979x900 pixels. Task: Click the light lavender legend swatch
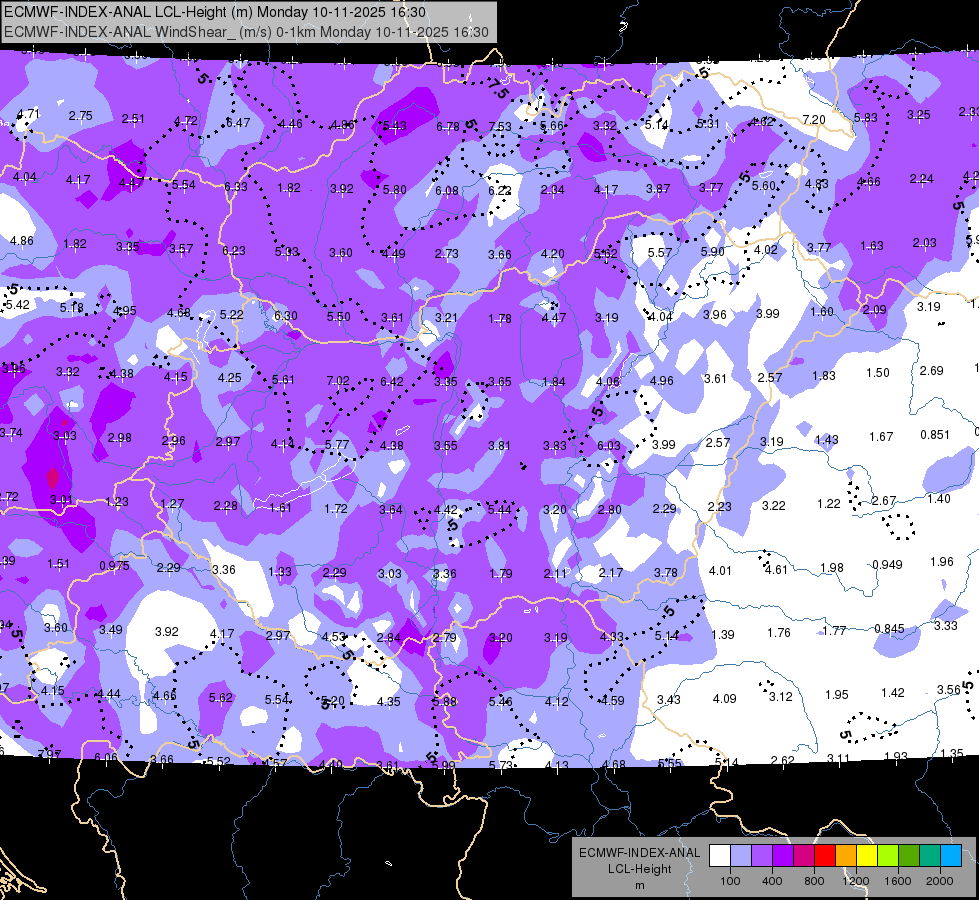point(741,855)
